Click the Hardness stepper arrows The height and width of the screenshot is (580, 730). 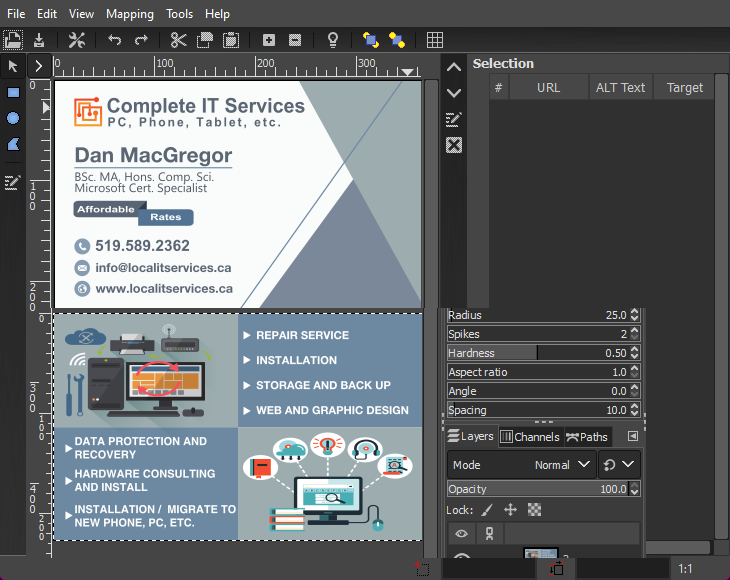635,353
